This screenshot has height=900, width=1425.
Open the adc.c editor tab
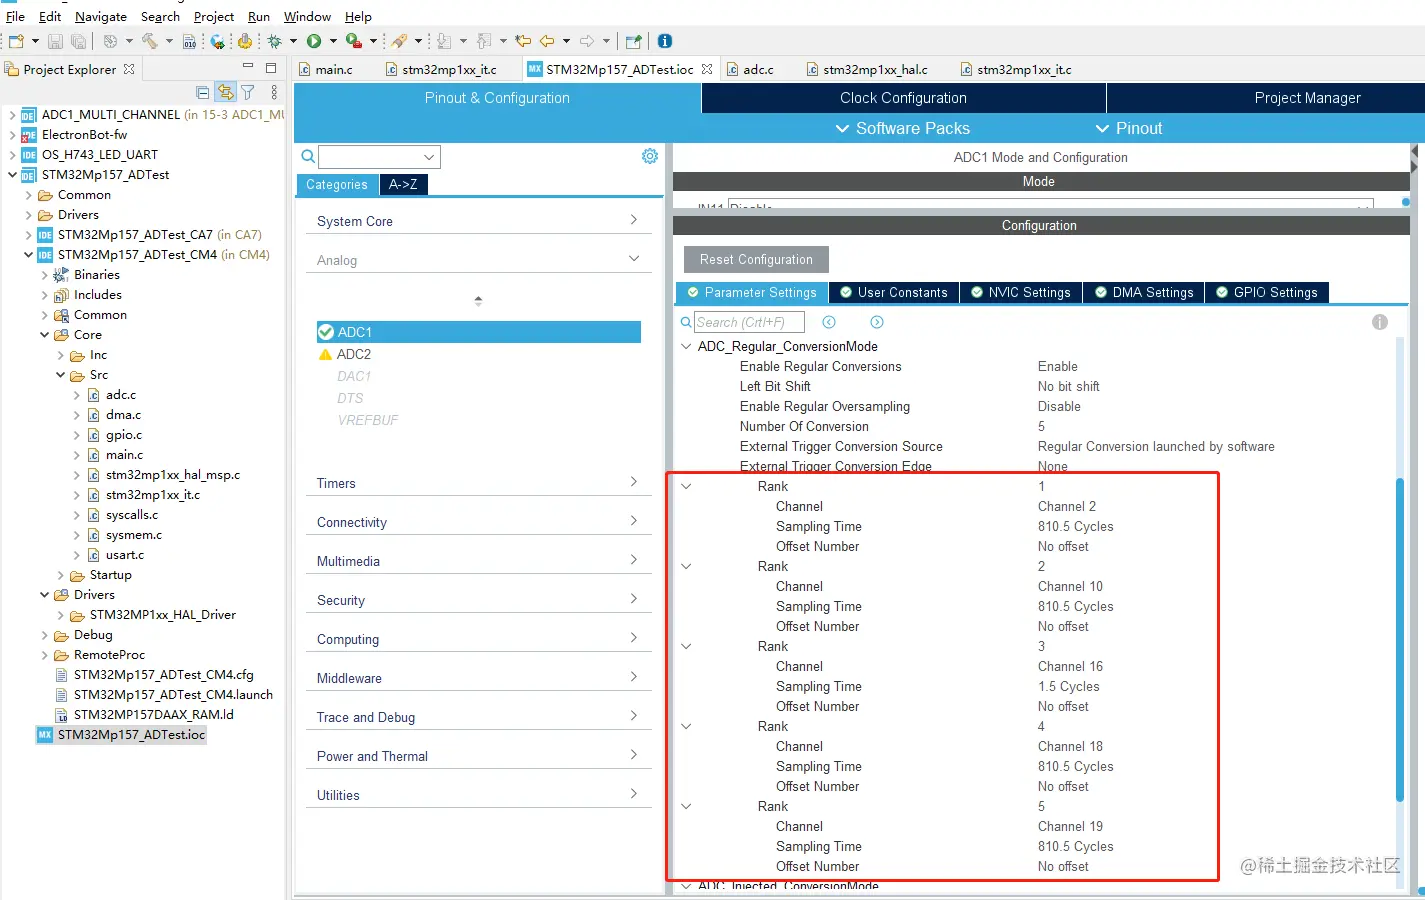(x=750, y=69)
